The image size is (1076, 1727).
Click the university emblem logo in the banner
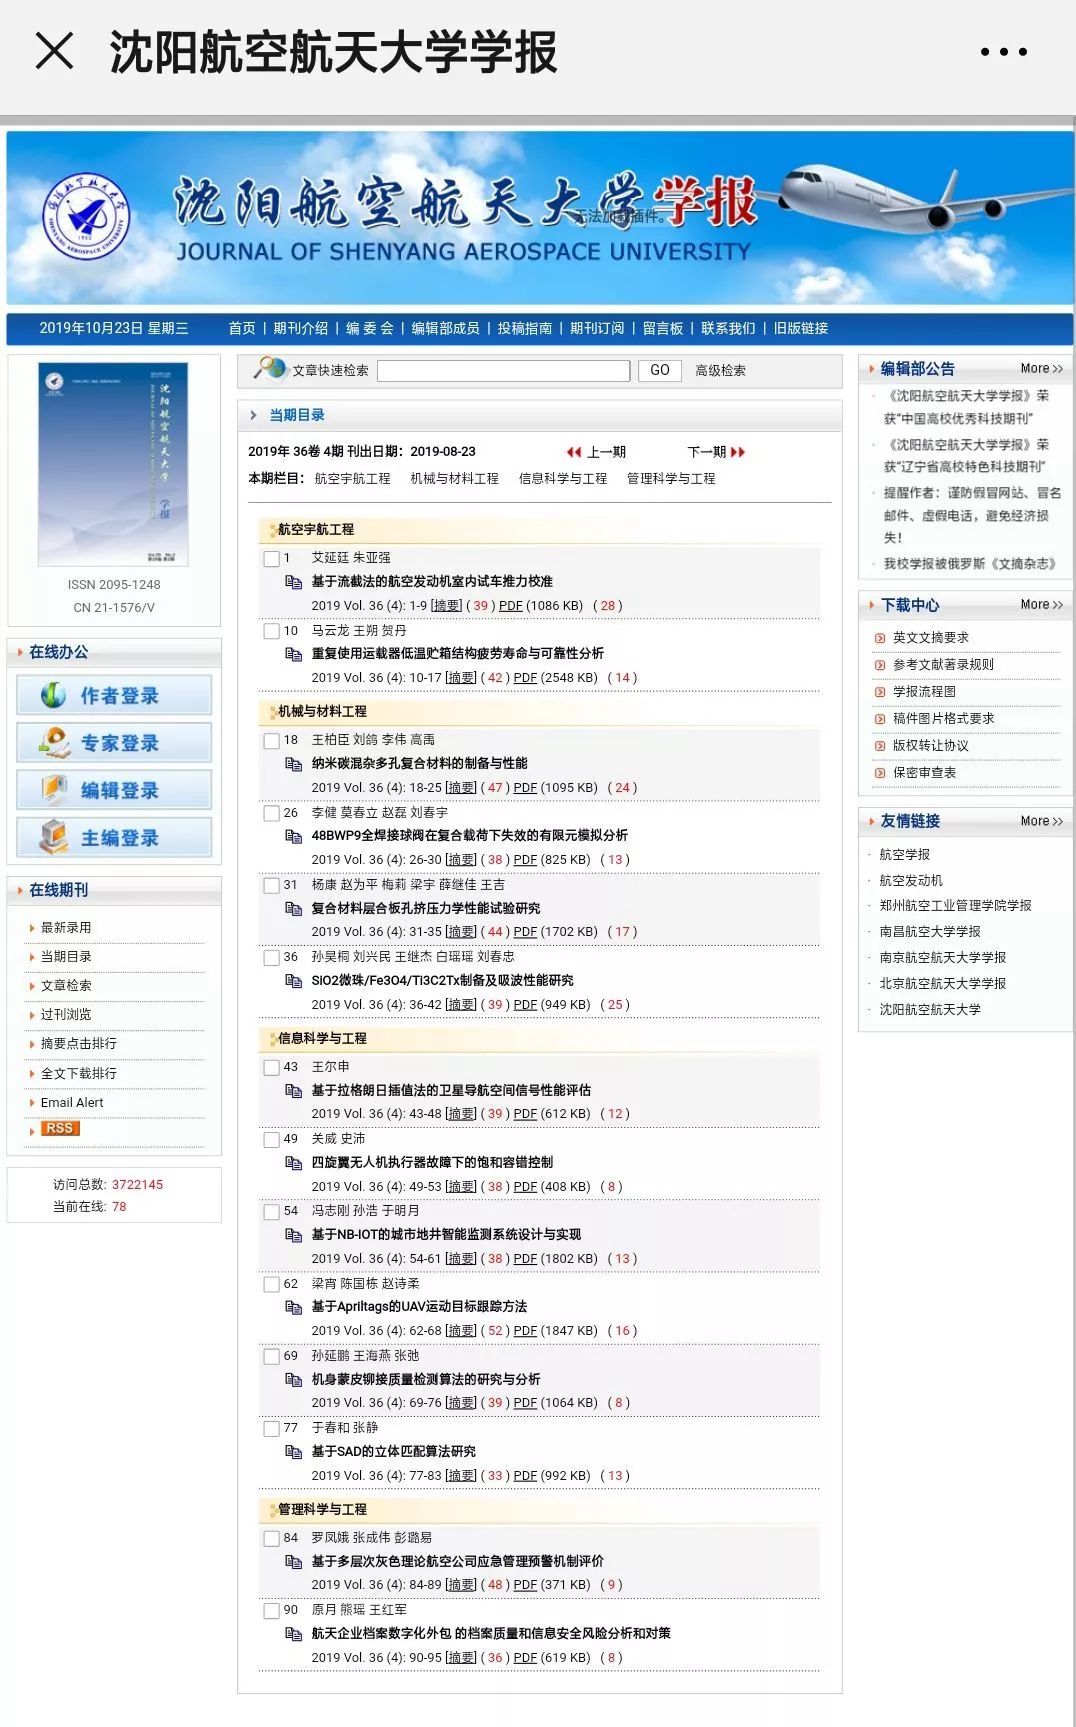pos(87,216)
